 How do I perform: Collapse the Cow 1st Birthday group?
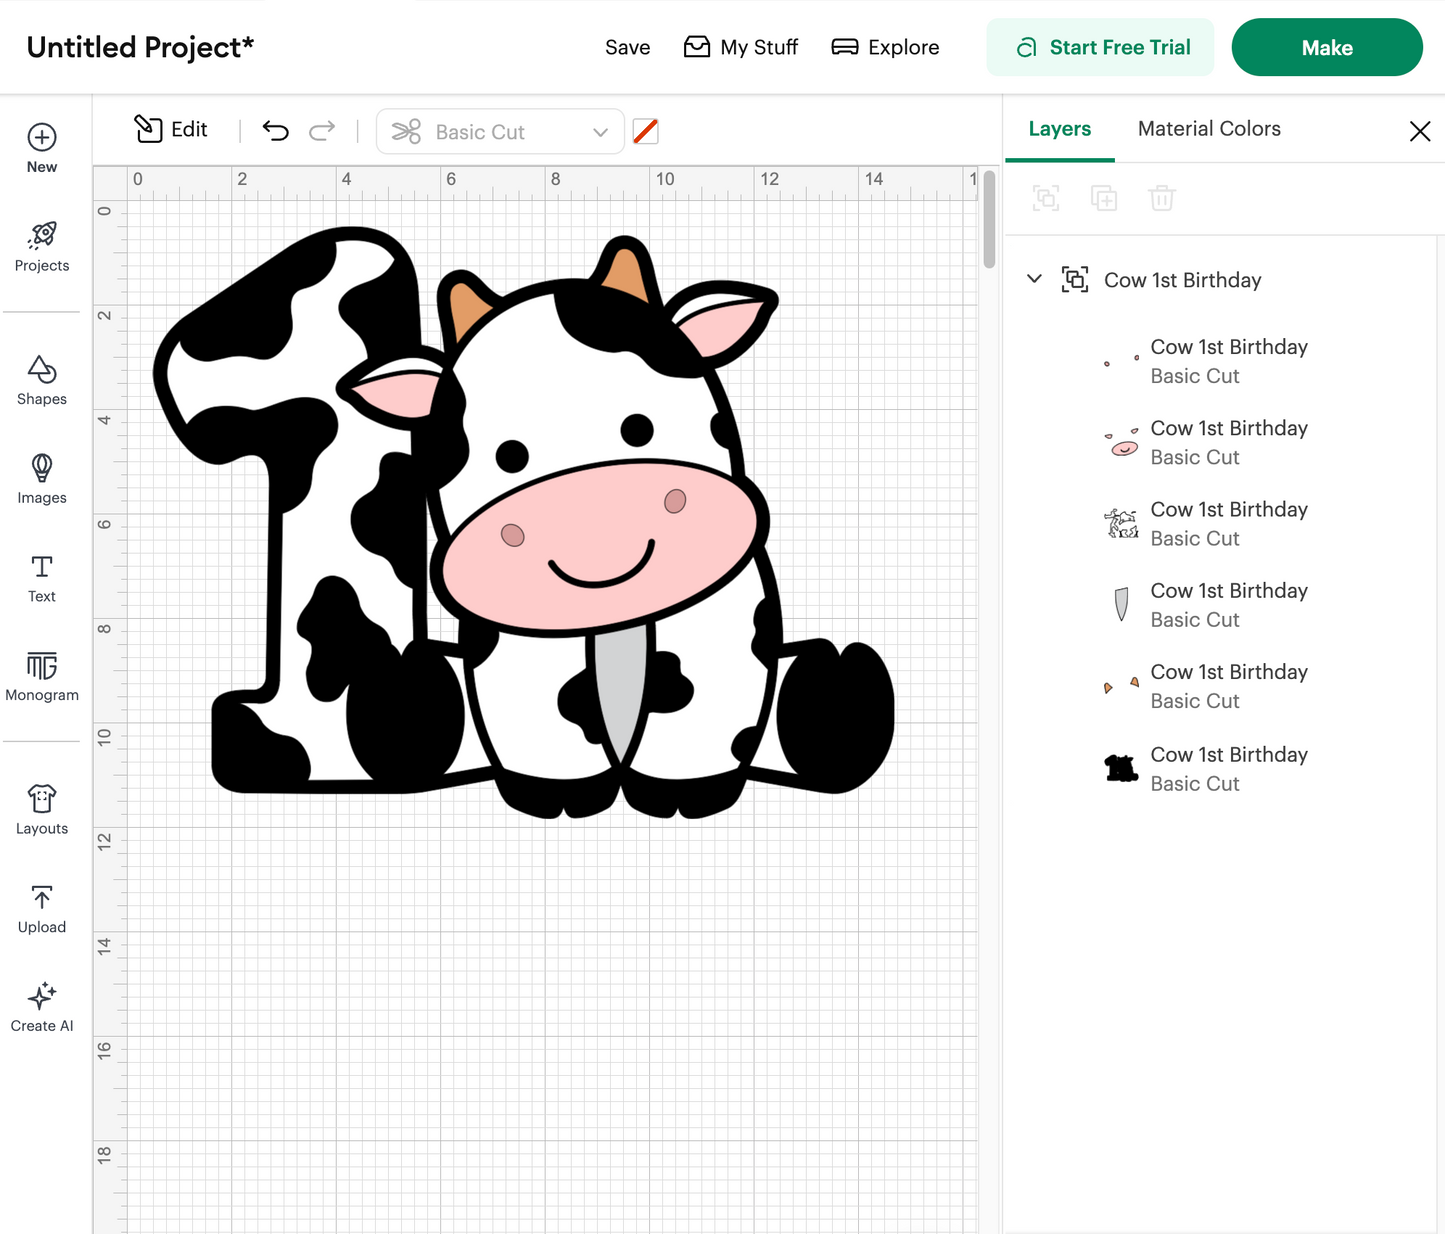1034,279
